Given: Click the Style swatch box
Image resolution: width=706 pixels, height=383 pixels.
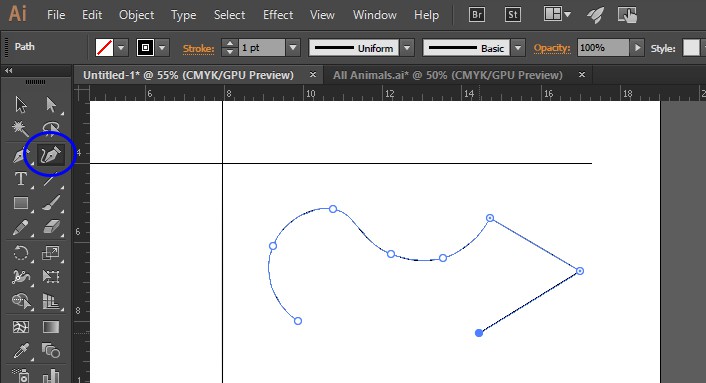Looking at the screenshot, I should 691,48.
